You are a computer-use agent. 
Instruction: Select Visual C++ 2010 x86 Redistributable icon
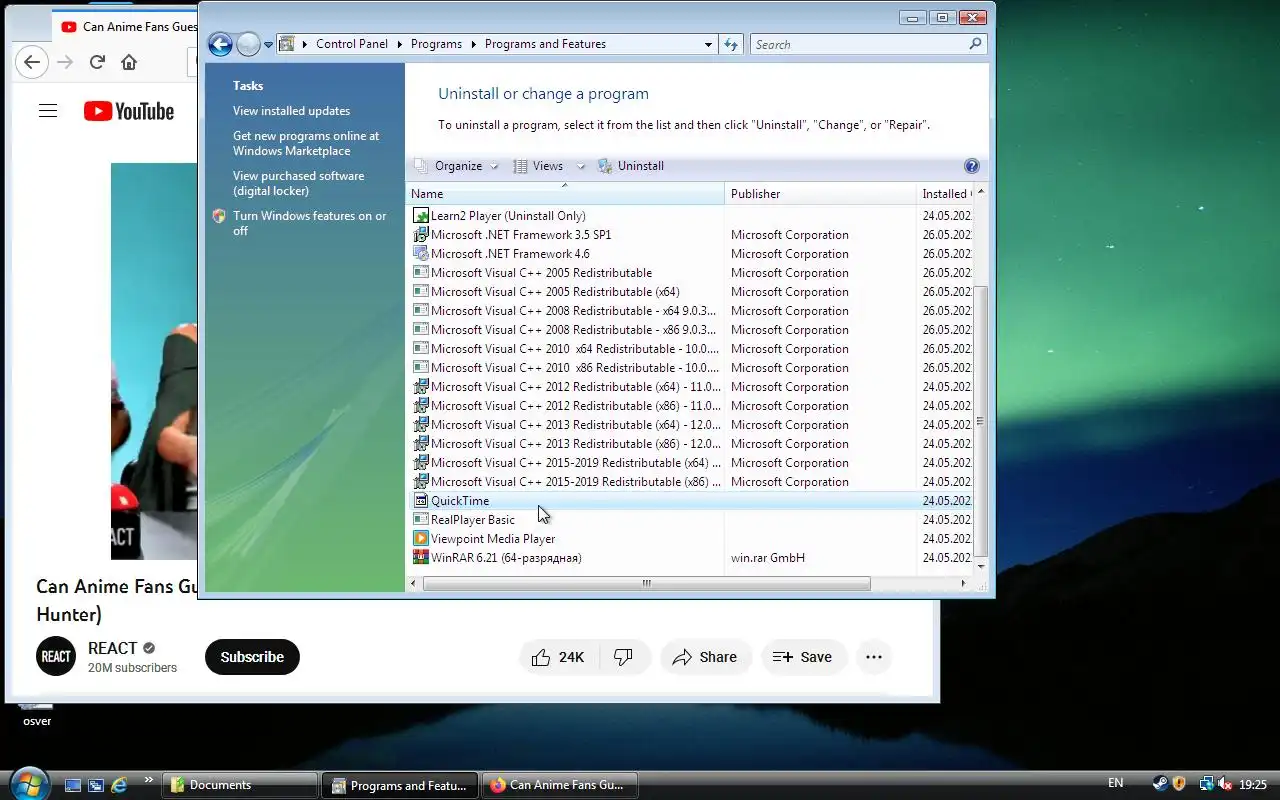421,368
